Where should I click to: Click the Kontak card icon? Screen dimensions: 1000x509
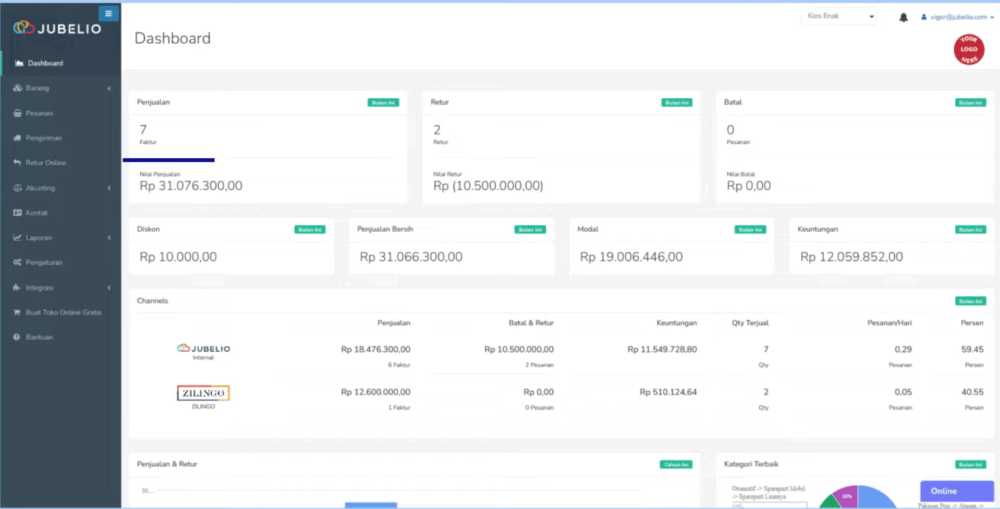17,213
